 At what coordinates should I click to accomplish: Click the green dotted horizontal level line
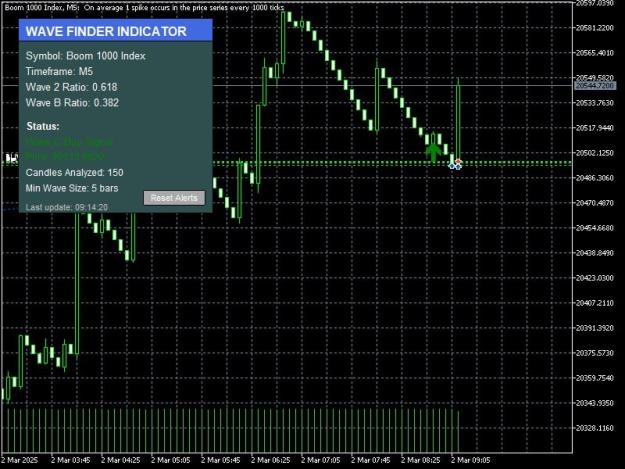[x=392, y=163]
